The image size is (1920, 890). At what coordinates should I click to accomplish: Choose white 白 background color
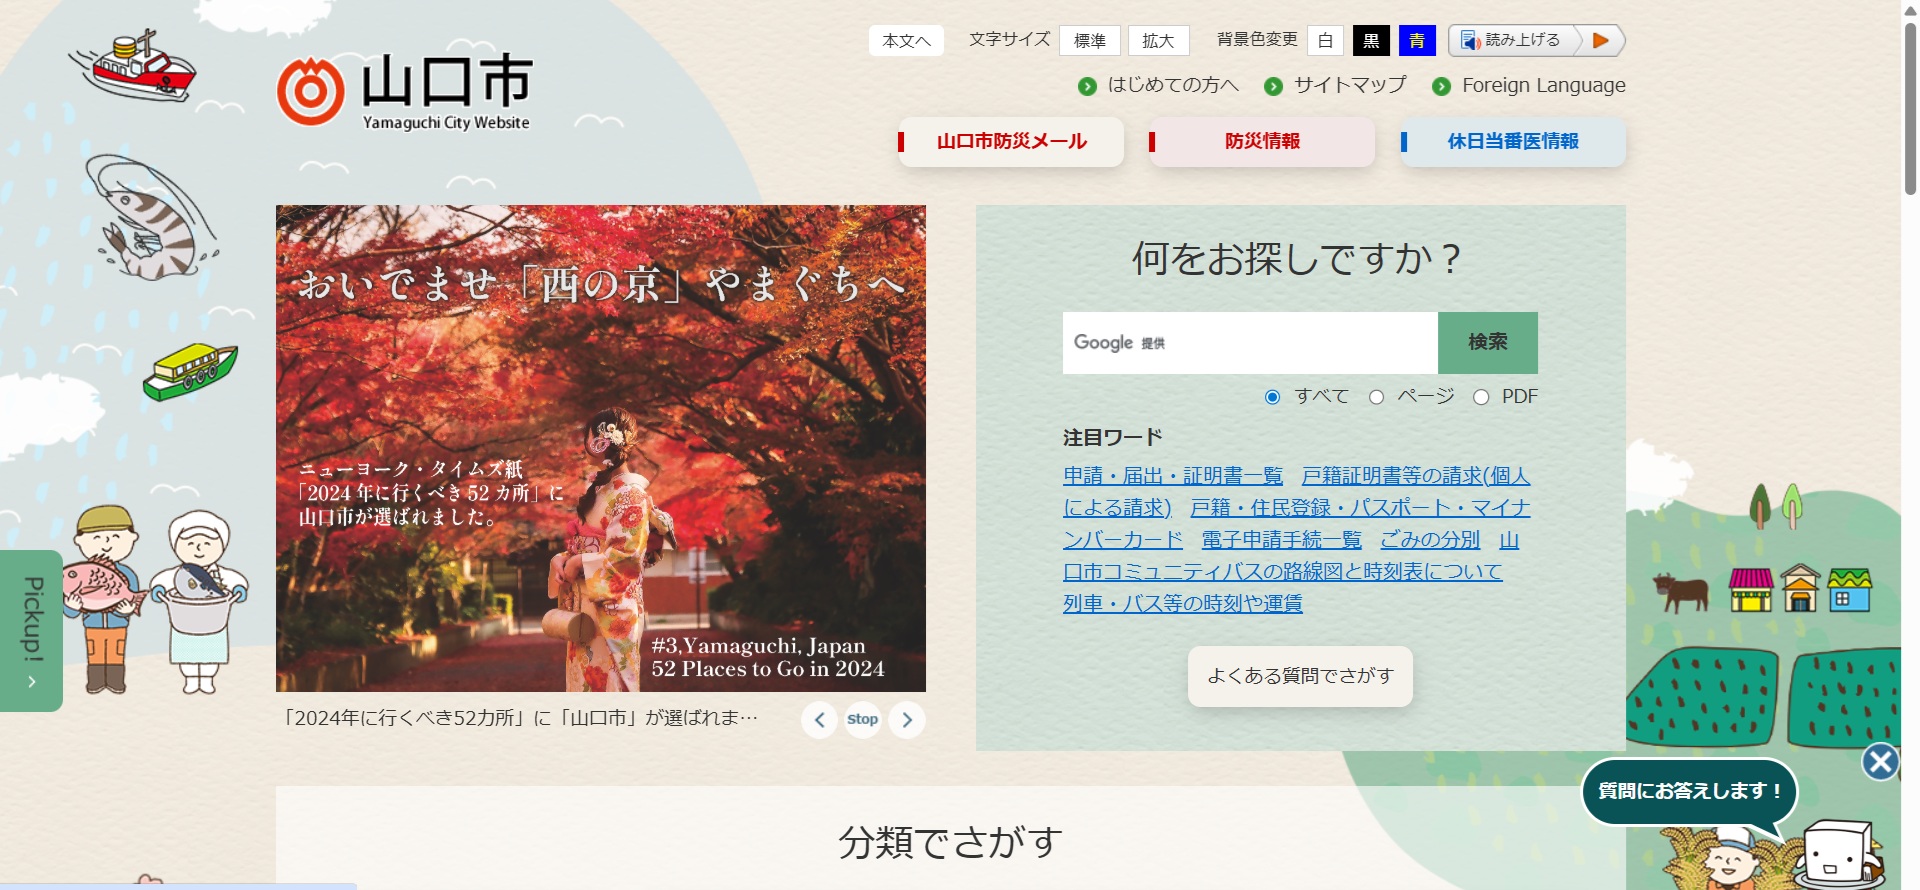click(1326, 40)
